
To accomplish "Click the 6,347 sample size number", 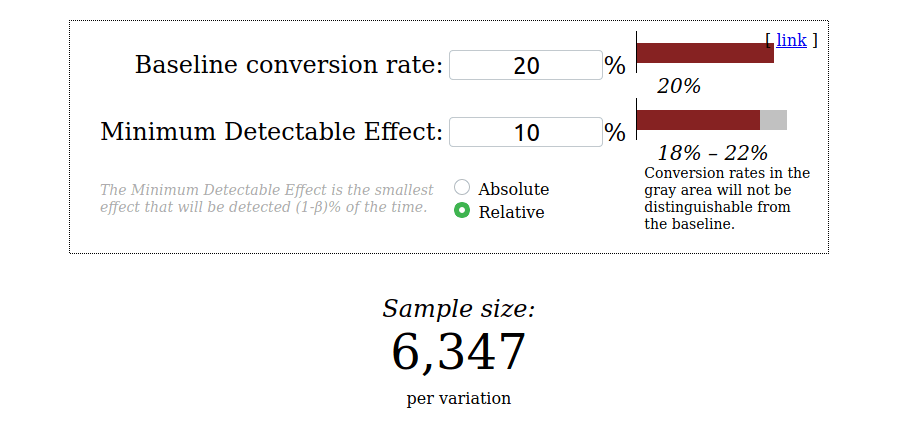I will (458, 352).
